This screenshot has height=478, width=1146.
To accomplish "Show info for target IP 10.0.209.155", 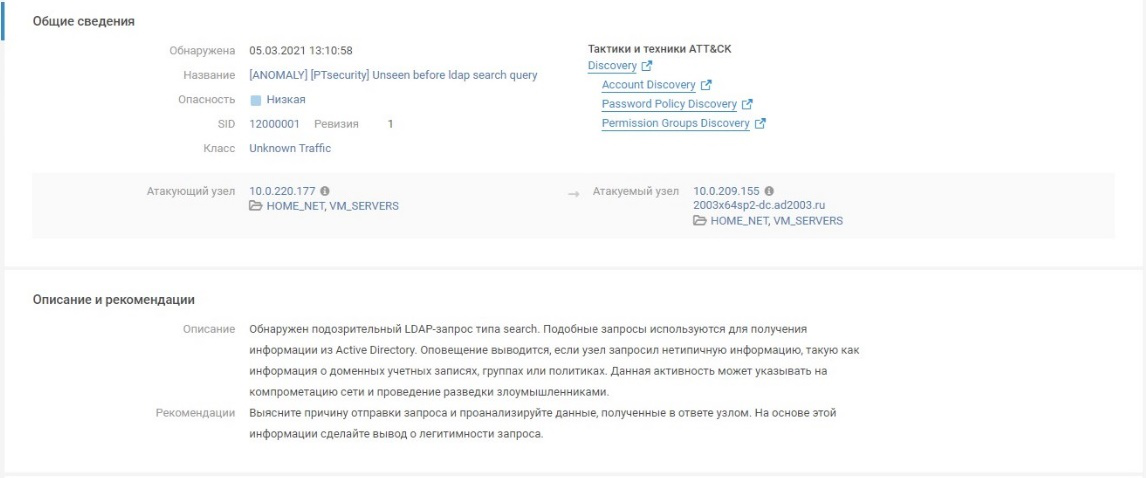I will [x=769, y=191].
